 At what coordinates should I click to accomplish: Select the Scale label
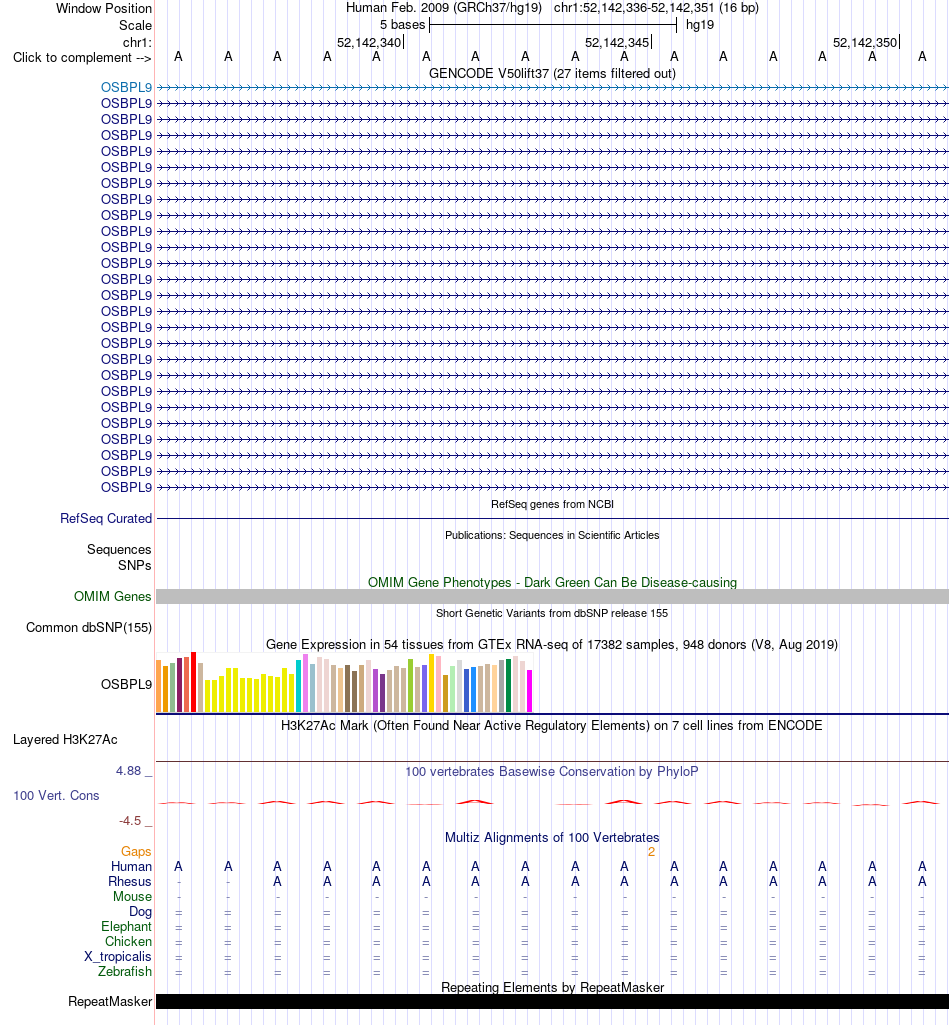coord(135,25)
